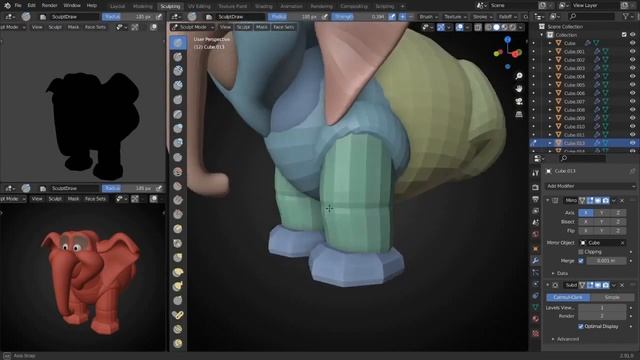
Task: Toggle camera view icon in the viewport
Action: (x=519, y=101)
